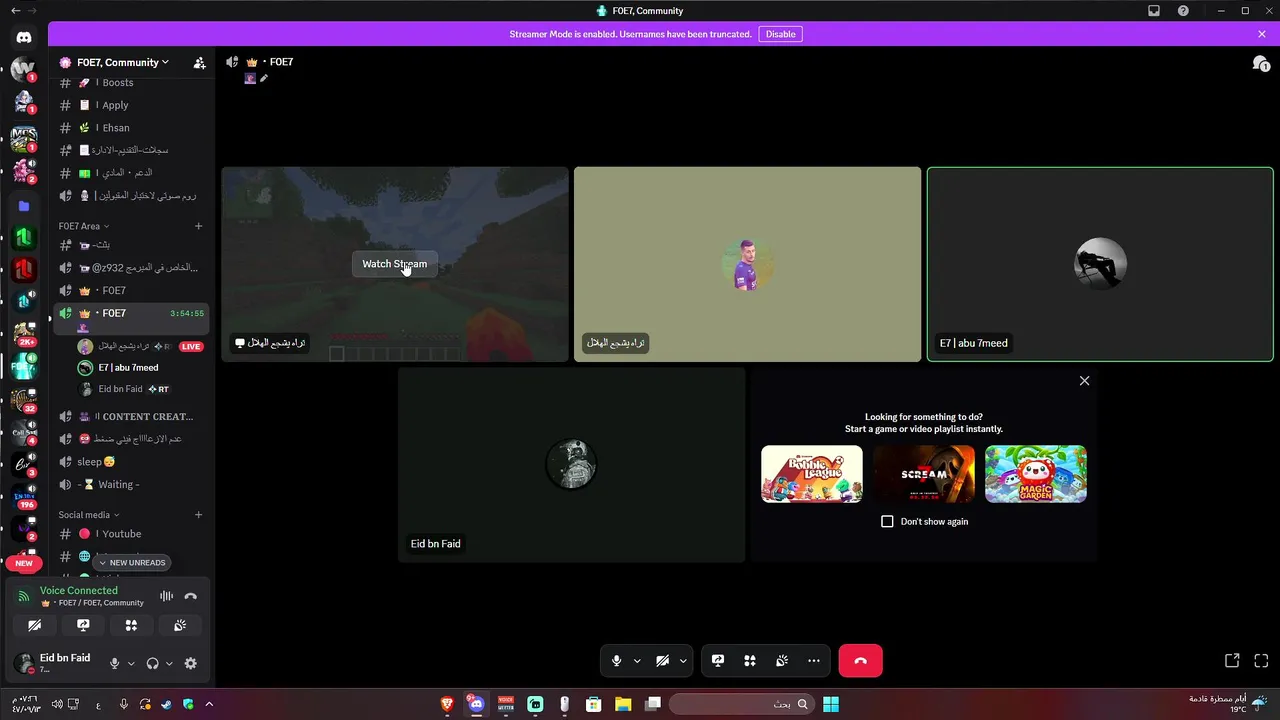
Task: Collapse the FOE7 Area category
Action: tap(83, 226)
